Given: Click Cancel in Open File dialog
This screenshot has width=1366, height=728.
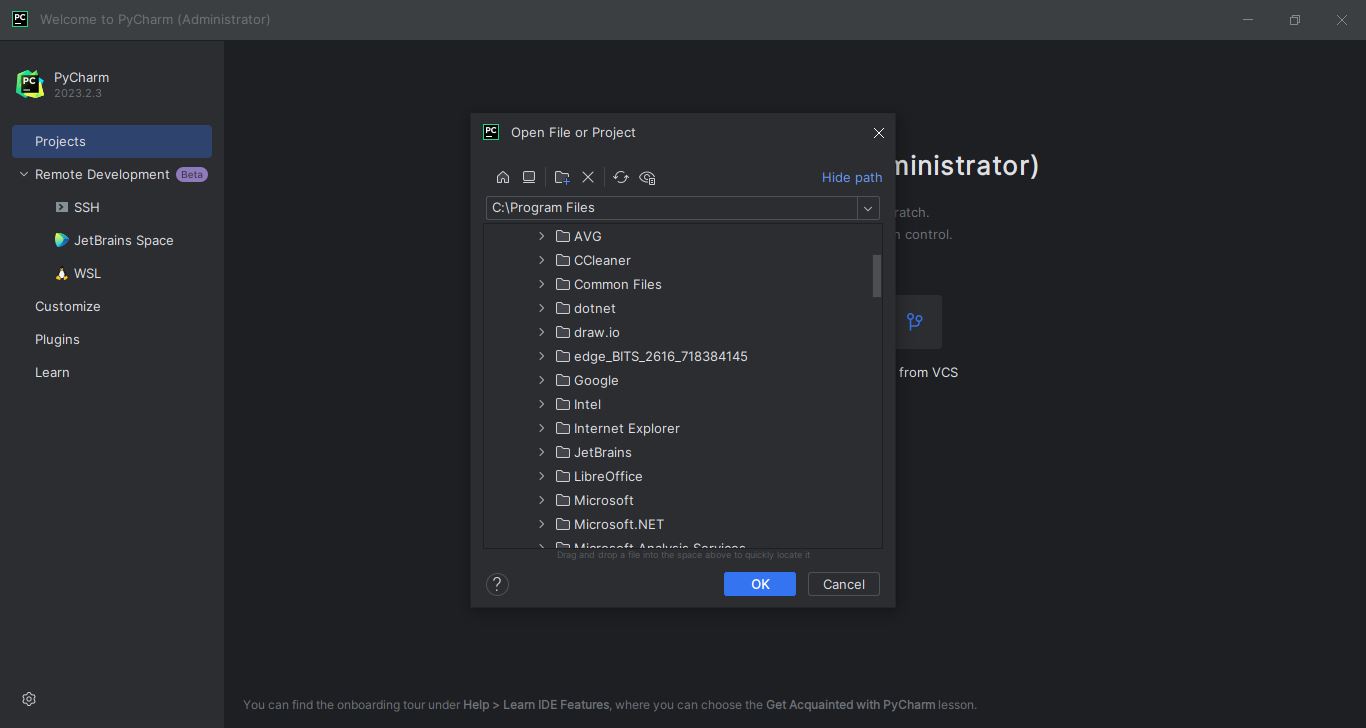Looking at the screenshot, I should [x=844, y=584].
